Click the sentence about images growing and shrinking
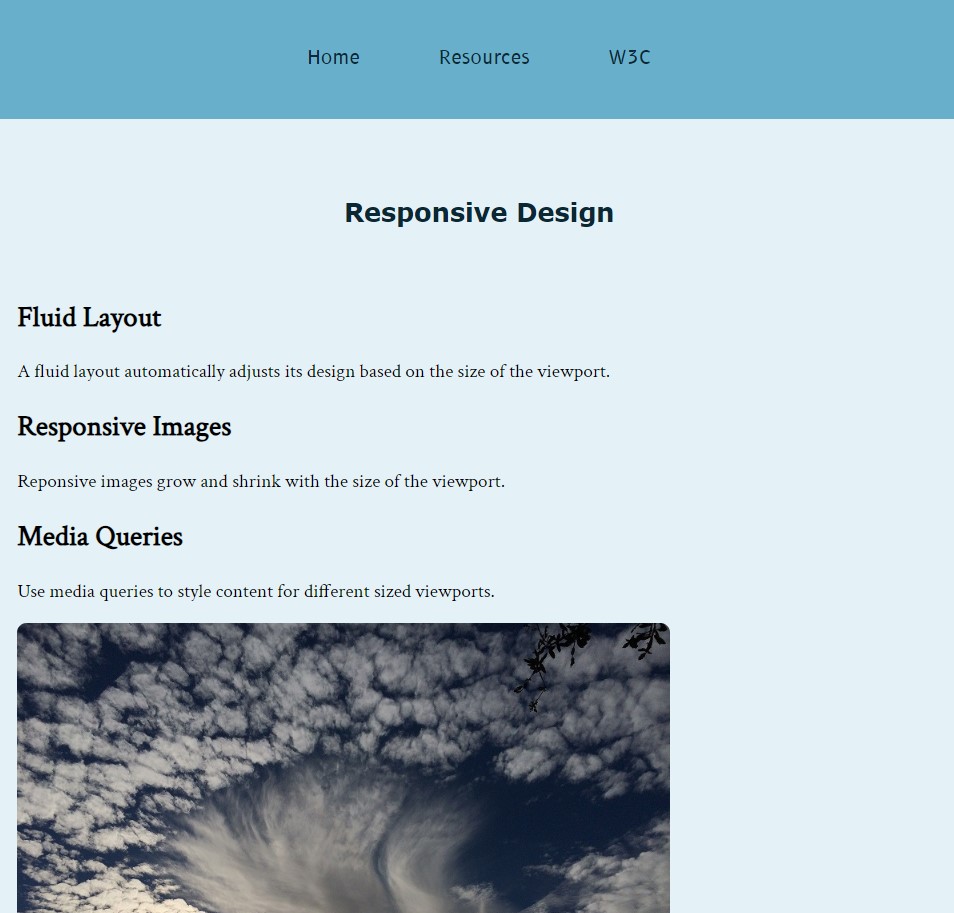The width and height of the screenshot is (954, 913). pyautogui.click(x=261, y=482)
